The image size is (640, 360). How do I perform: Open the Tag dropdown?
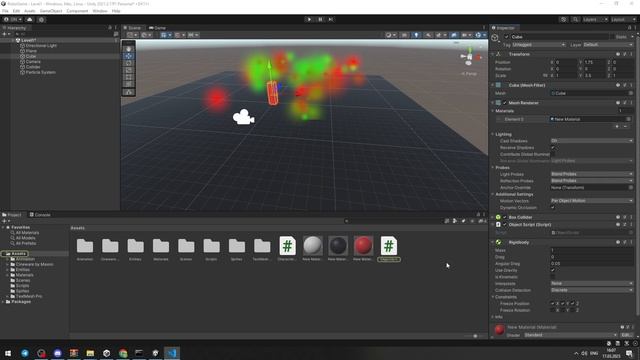point(538,44)
